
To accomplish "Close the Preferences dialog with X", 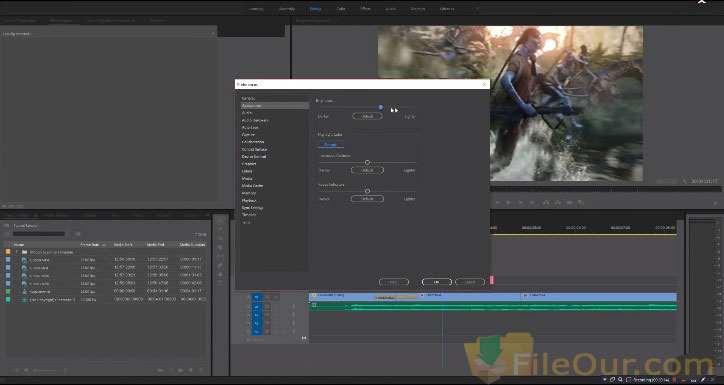I will (x=484, y=84).
